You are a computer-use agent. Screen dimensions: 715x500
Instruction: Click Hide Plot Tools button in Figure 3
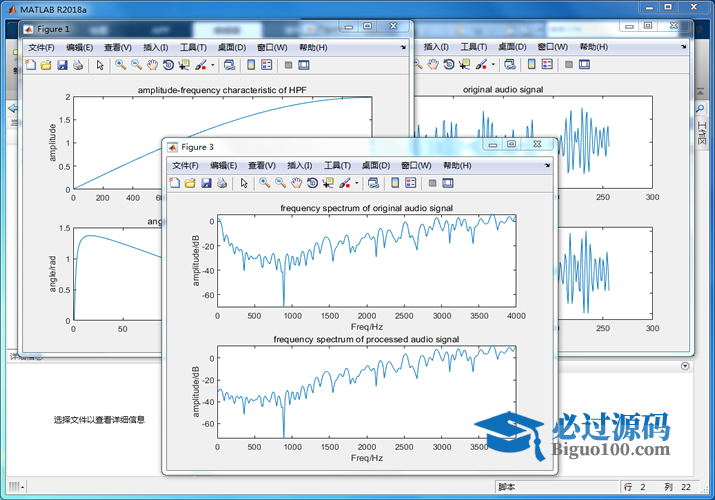pos(432,183)
